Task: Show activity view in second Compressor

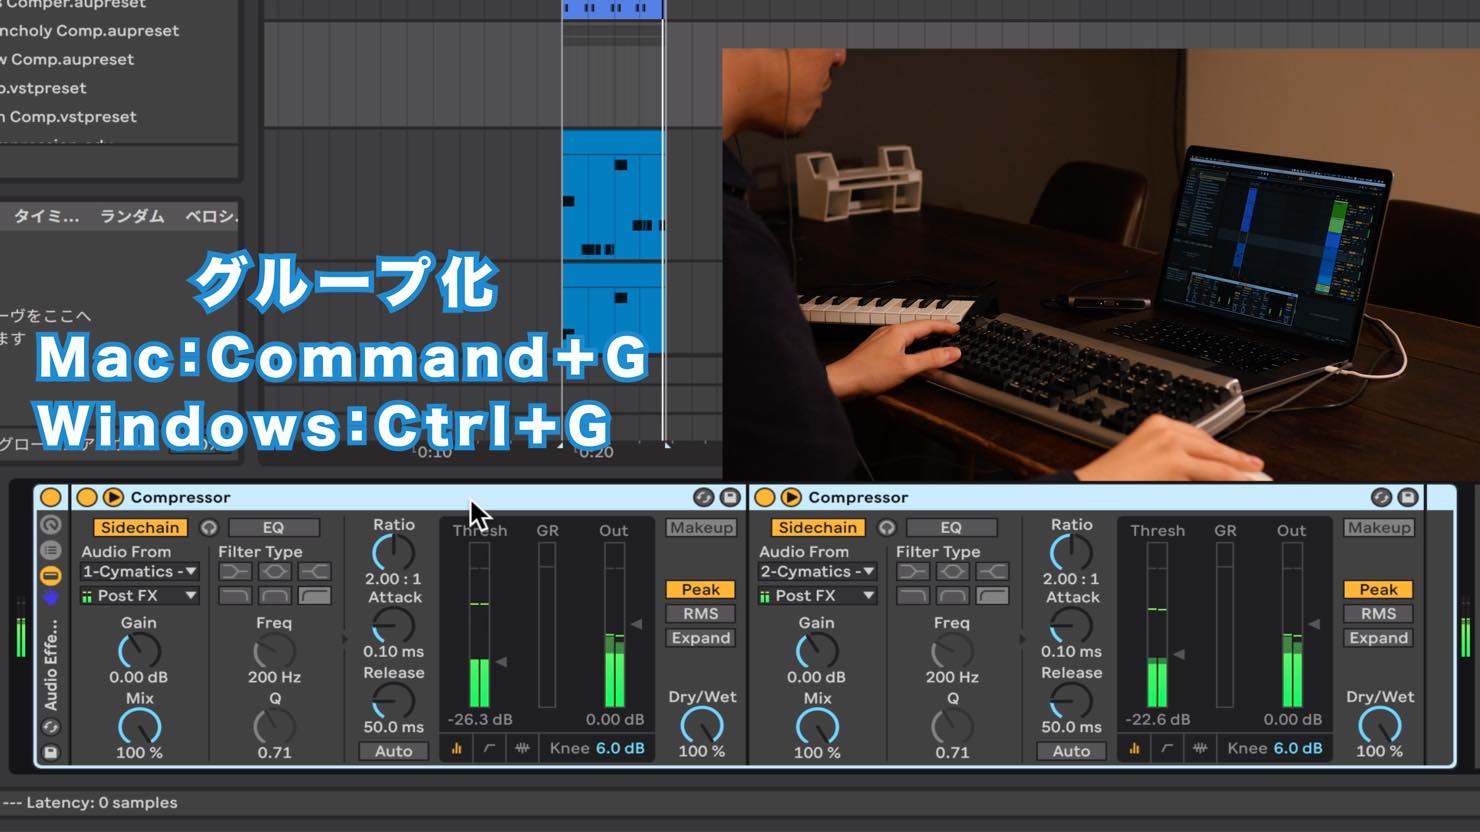Action: (1200, 748)
